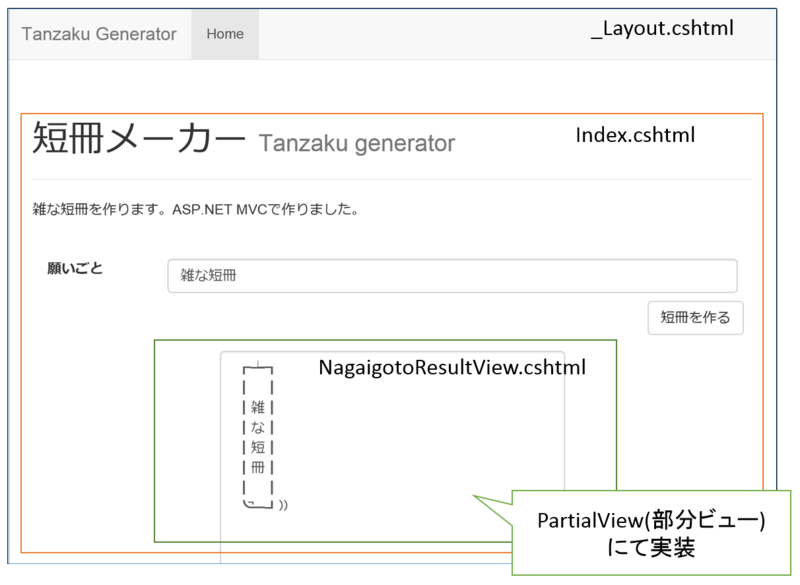Screen dimensions: 800x585
Task: Click the PartialView(部分ビュー) callout box
Action: pos(651,534)
